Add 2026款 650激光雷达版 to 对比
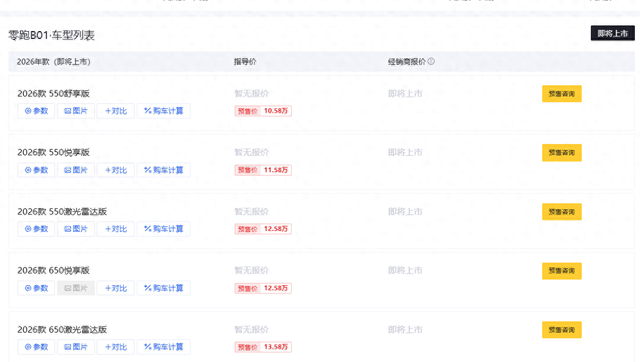 [116, 347]
